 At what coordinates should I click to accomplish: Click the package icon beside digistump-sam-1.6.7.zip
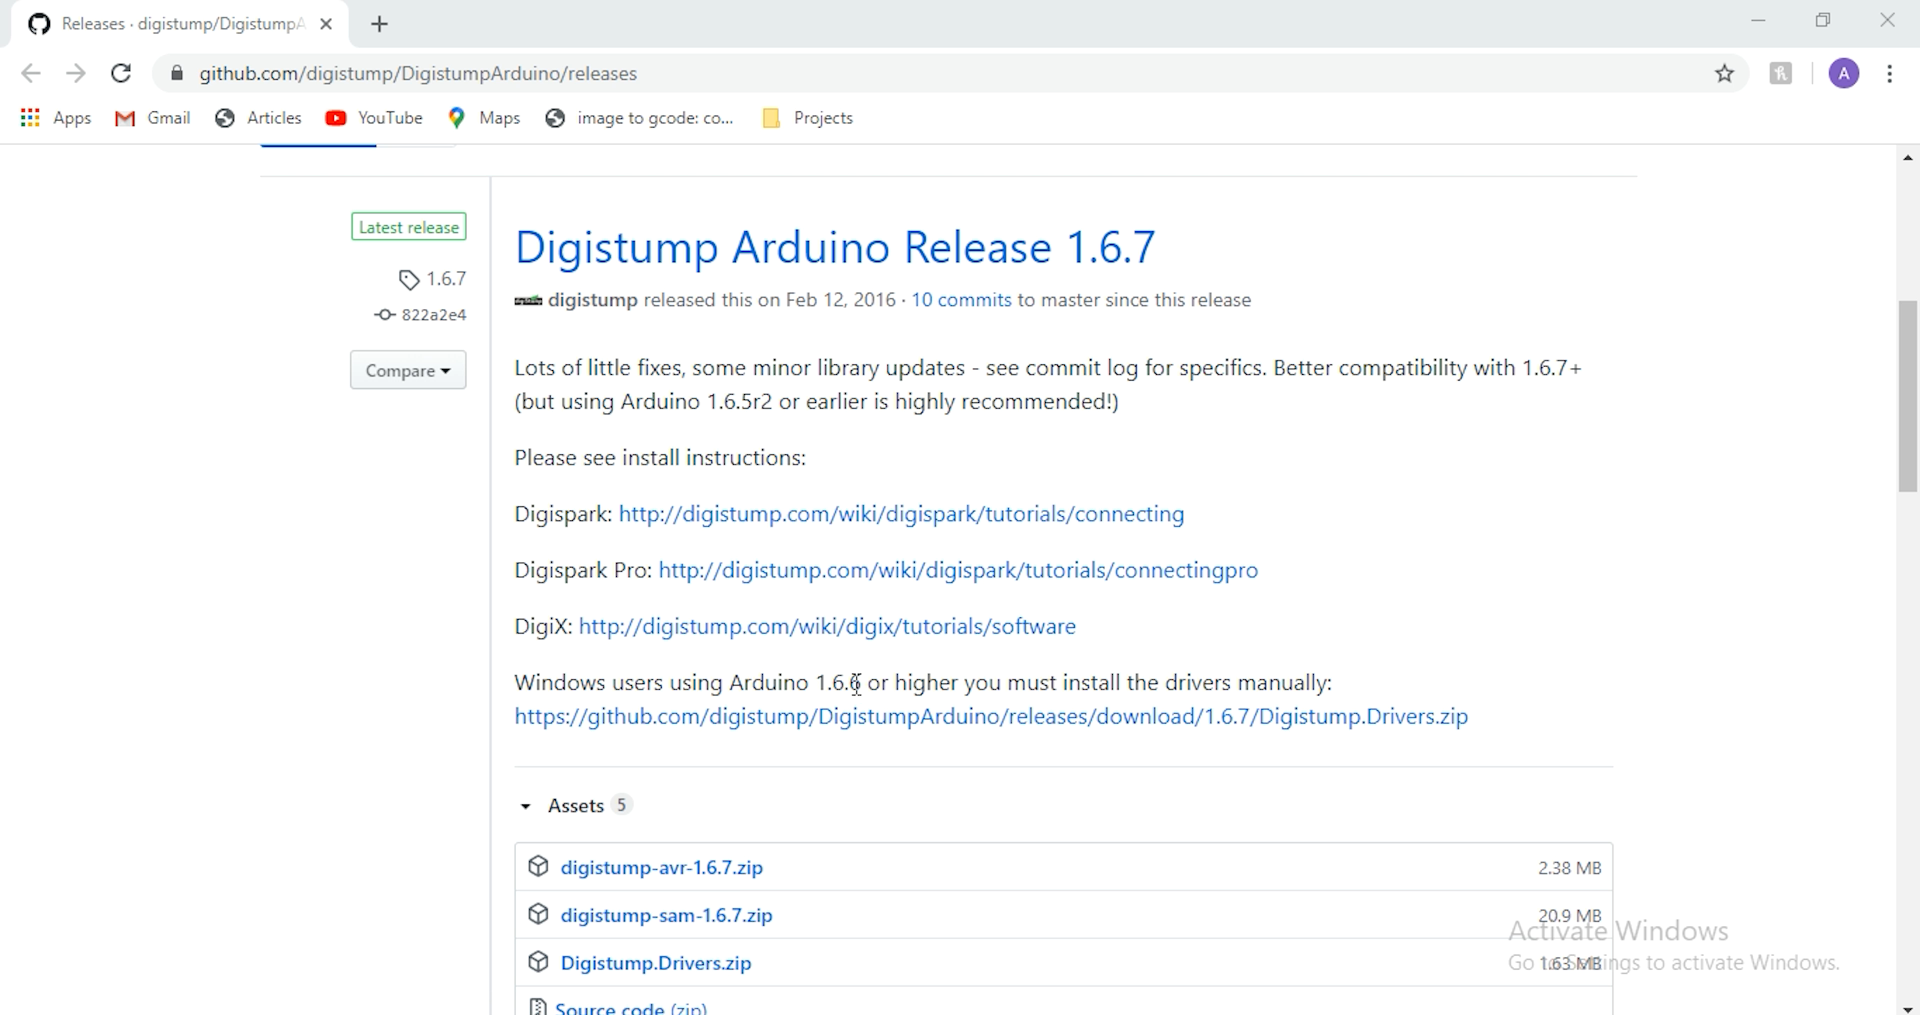538,914
